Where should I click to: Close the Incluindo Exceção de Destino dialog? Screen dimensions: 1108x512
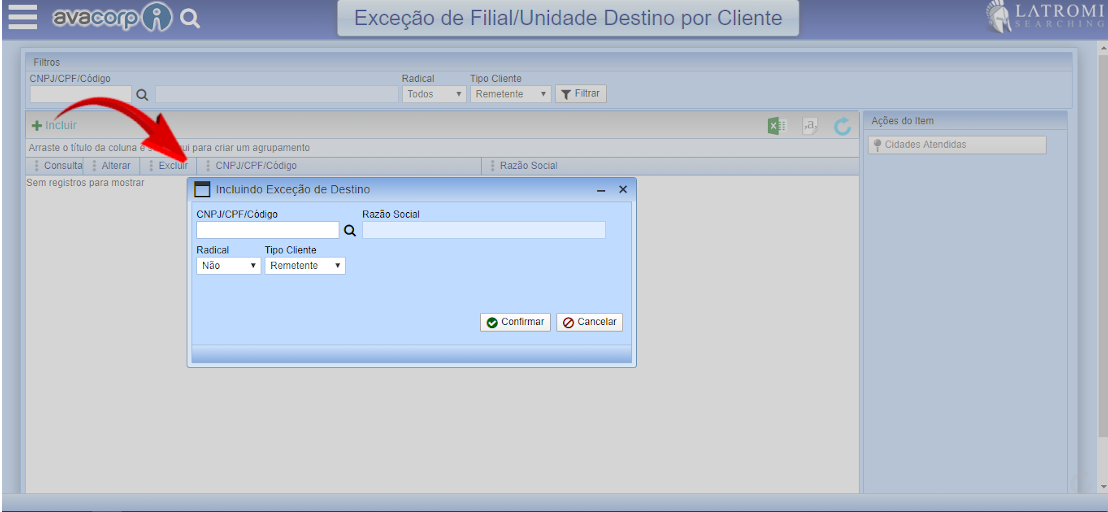click(622, 189)
